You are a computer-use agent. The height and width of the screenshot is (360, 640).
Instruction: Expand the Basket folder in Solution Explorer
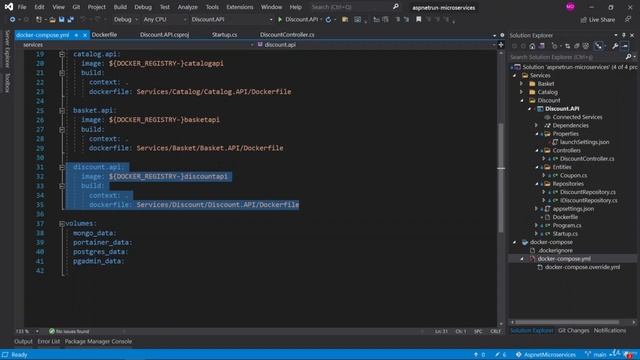coord(521,84)
